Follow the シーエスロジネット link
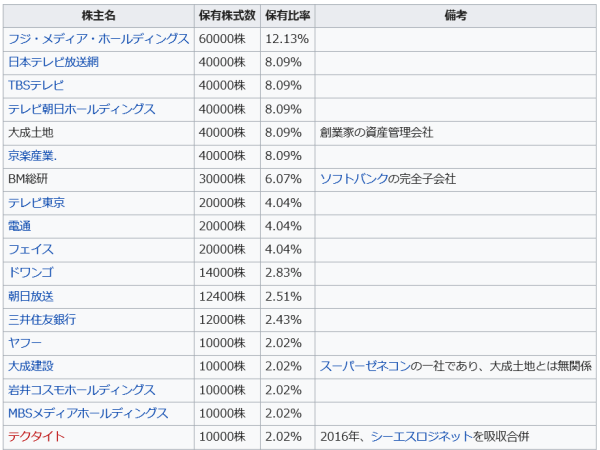The image size is (600, 450). click(417, 437)
